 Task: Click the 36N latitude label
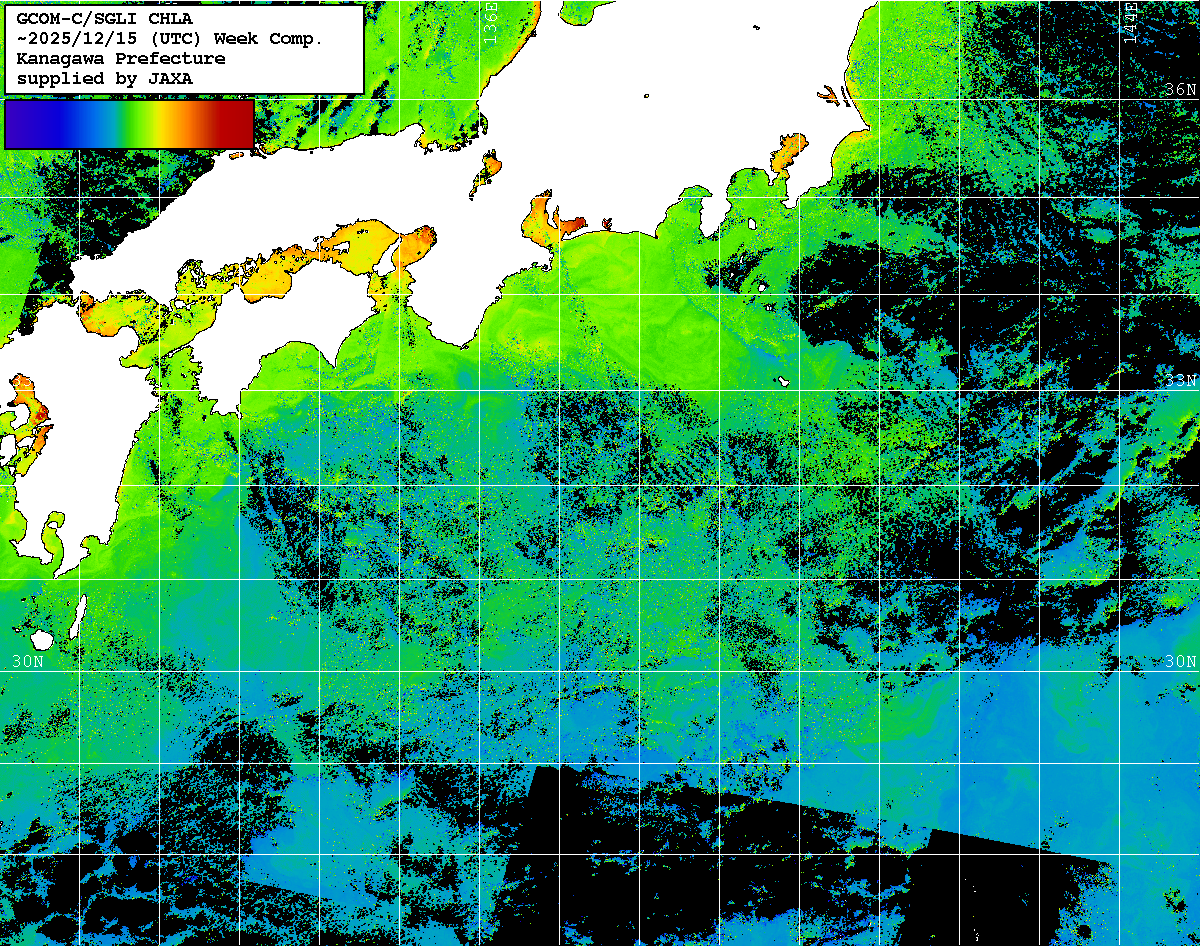pyautogui.click(x=1180, y=90)
